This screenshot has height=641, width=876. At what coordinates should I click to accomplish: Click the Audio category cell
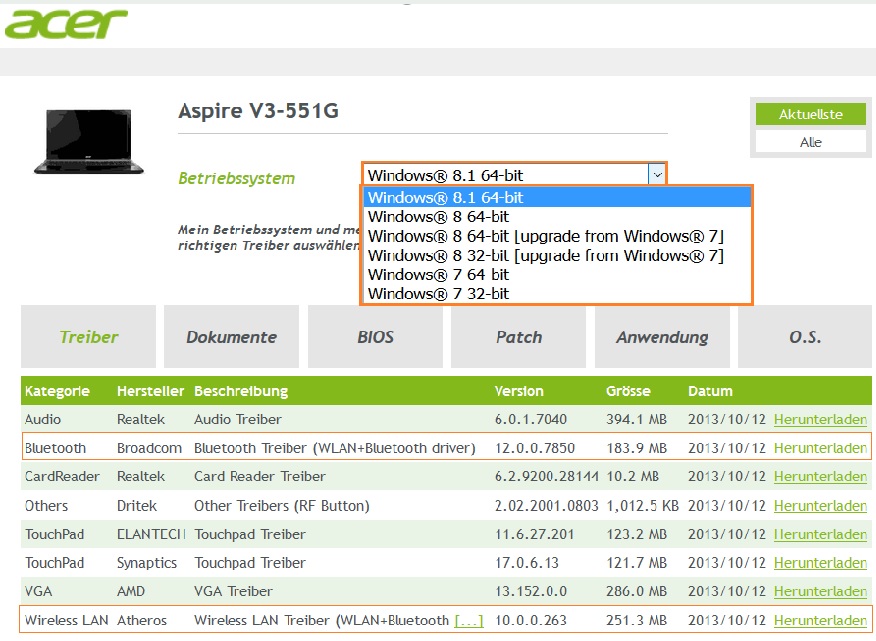(x=43, y=419)
